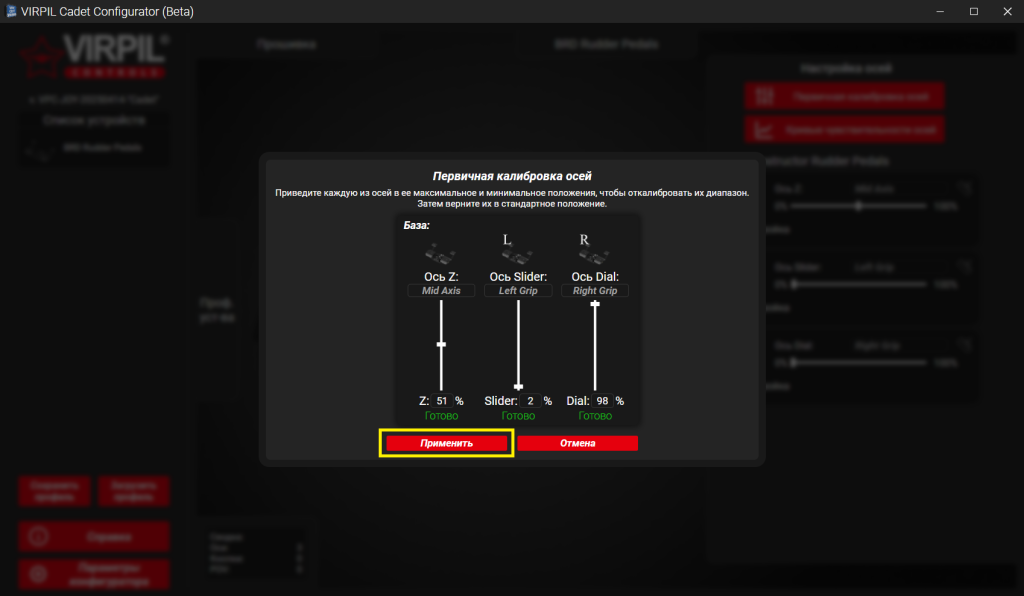
Task: Click the Готово status under Z
Action: click(441, 416)
